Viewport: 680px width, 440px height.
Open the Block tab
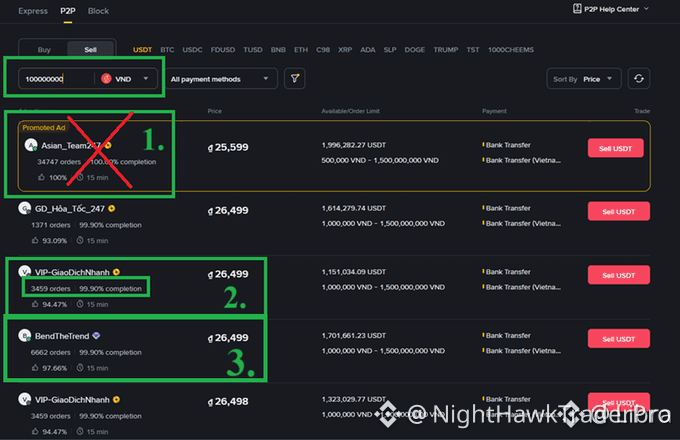click(x=98, y=11)
